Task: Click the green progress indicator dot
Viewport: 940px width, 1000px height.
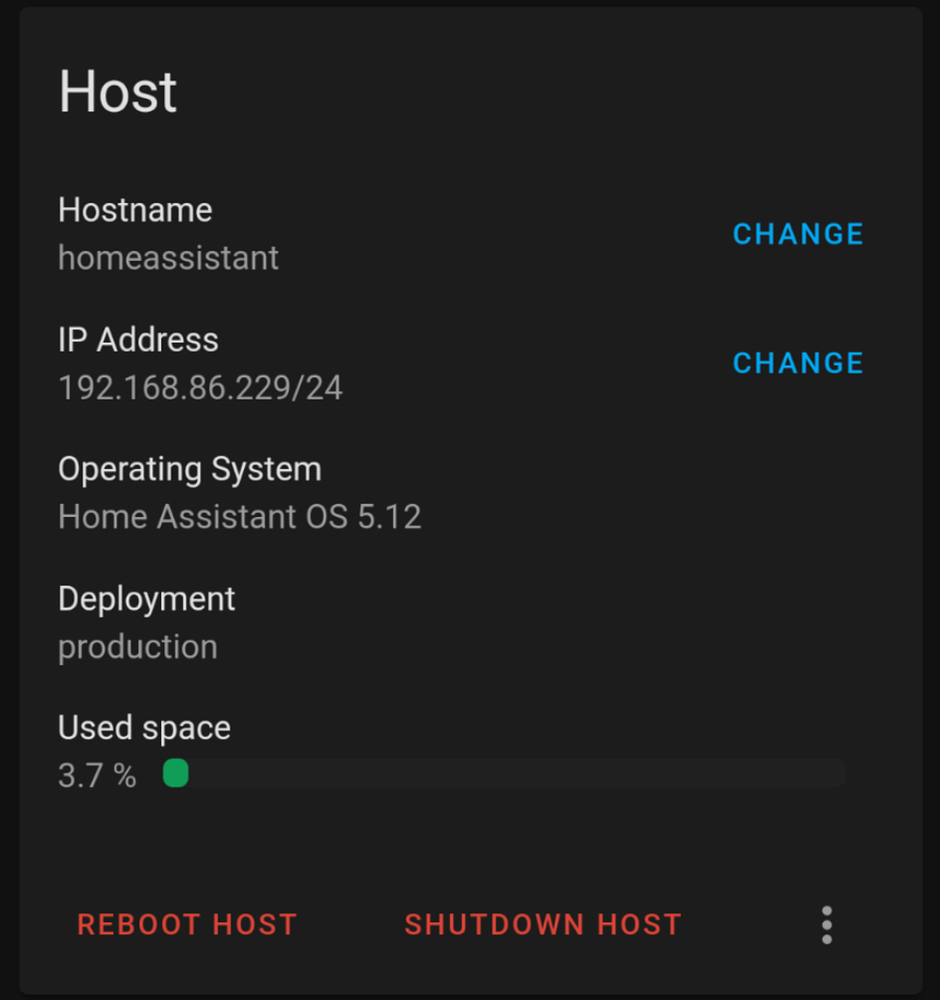Action: point(176,773)
